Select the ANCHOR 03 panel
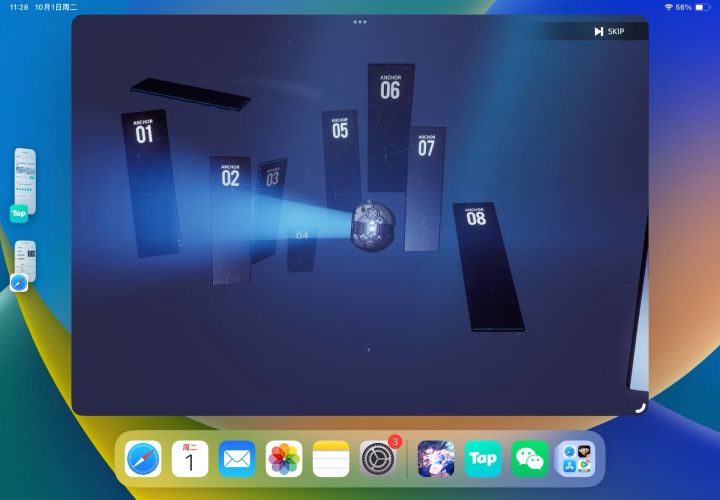 coord(270,209)
